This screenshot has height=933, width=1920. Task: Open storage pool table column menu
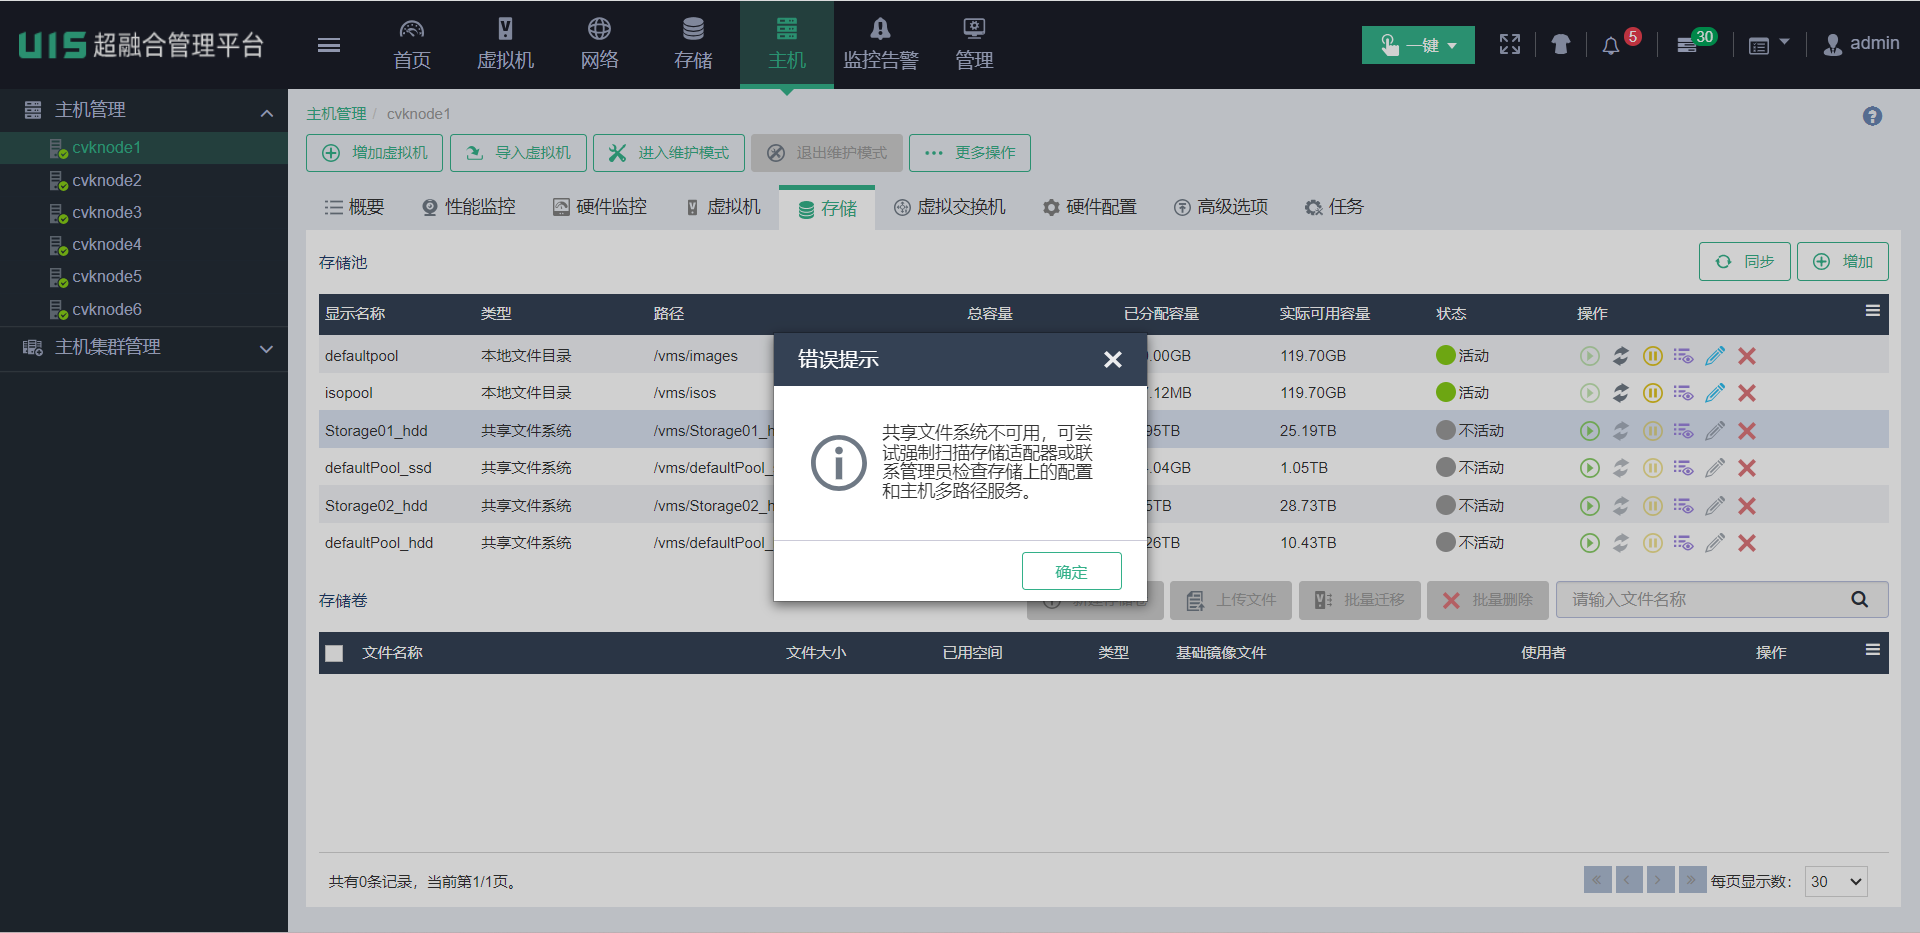click(x=1872, y=311)
